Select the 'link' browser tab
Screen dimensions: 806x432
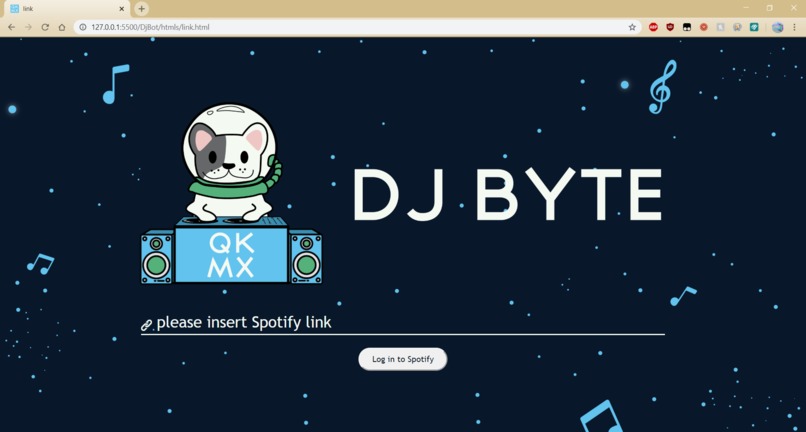[66, 9]
